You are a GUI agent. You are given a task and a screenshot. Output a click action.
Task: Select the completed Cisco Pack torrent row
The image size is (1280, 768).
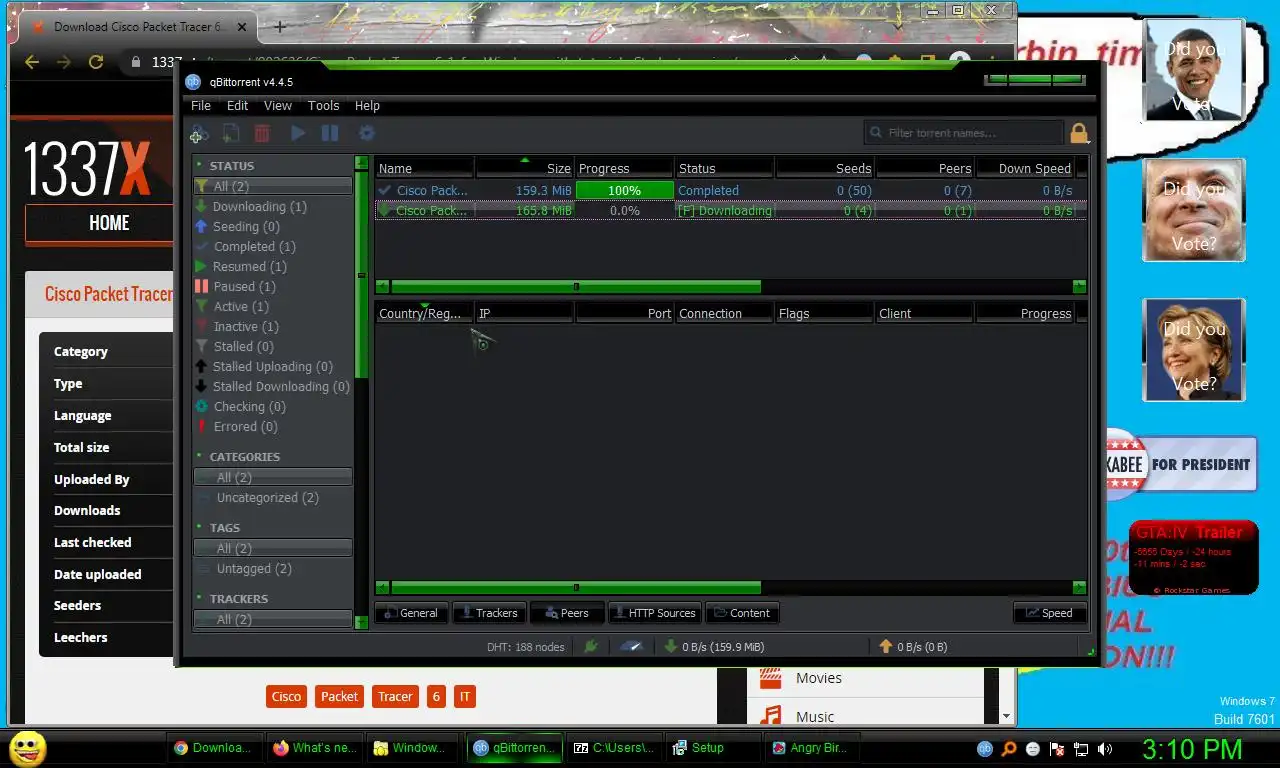730,190
